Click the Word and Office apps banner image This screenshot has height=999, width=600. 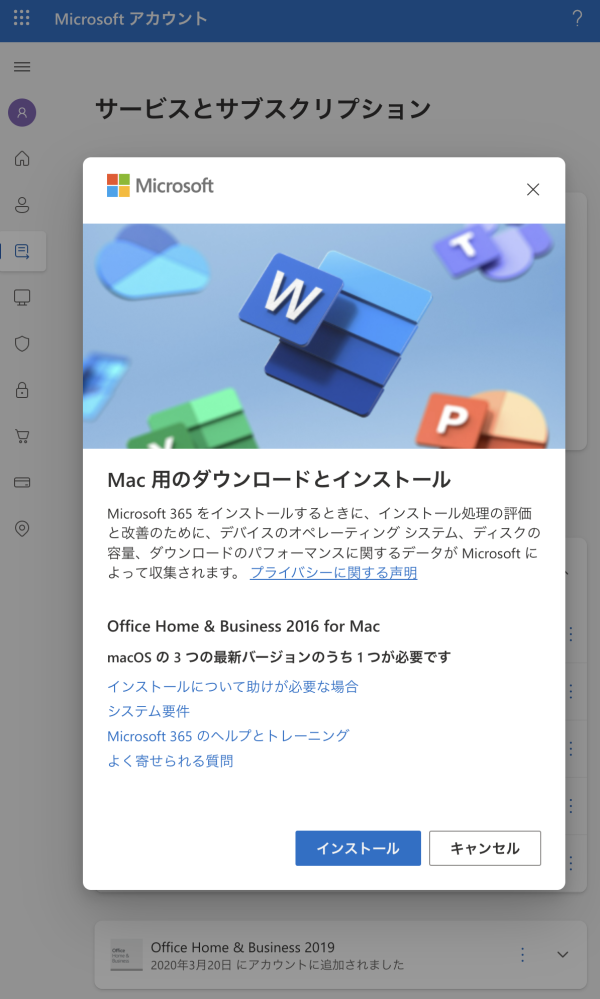pos(324,336)
